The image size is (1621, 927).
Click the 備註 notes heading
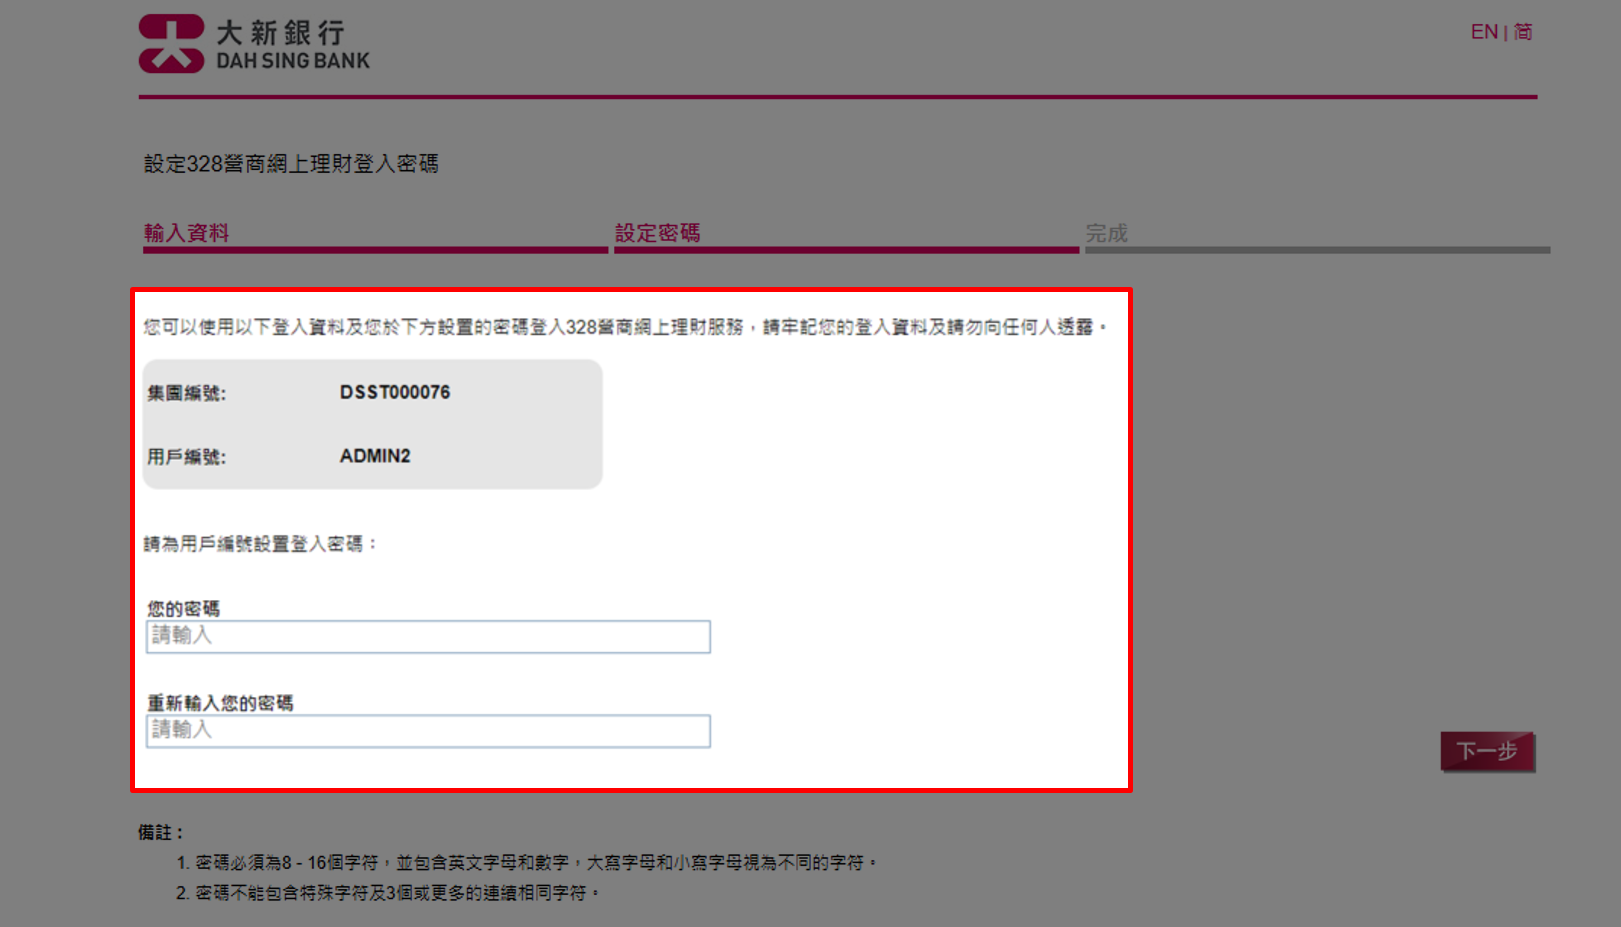pyautogui.click(x=160, y=832)
